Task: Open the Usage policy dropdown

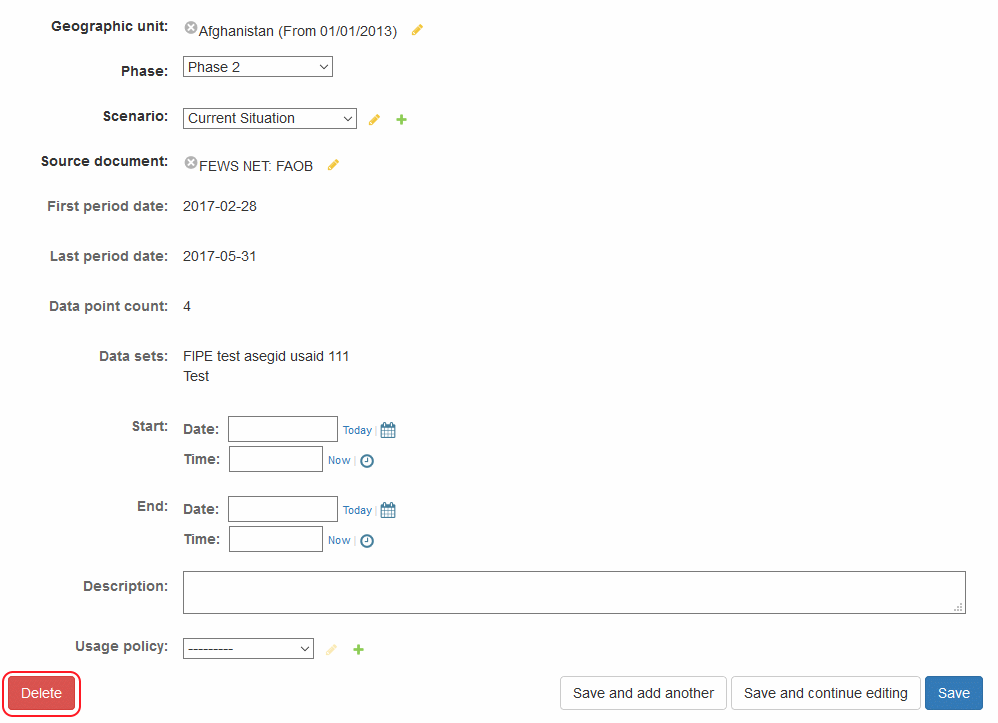Action: [x=248, y=649]
